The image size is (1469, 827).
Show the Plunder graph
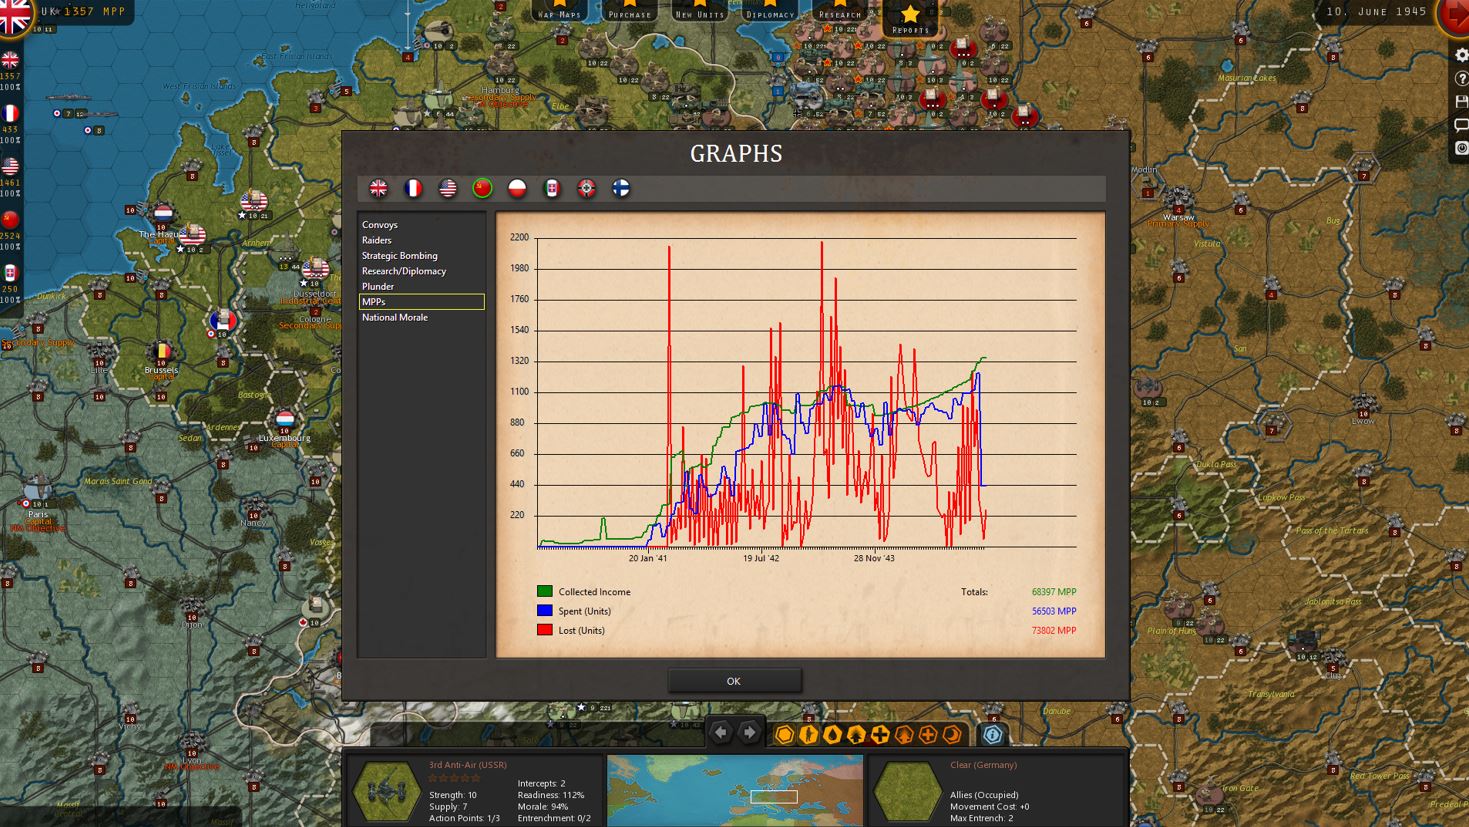coord(421,286)
